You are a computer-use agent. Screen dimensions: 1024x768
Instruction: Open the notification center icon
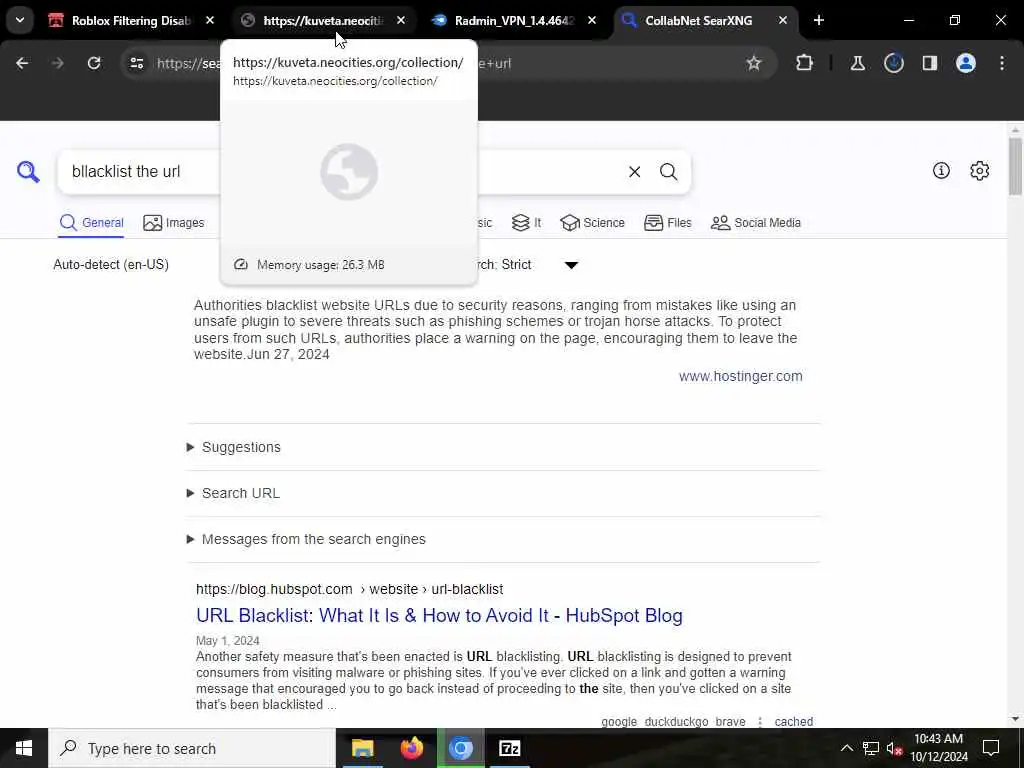tap(991, 748)
